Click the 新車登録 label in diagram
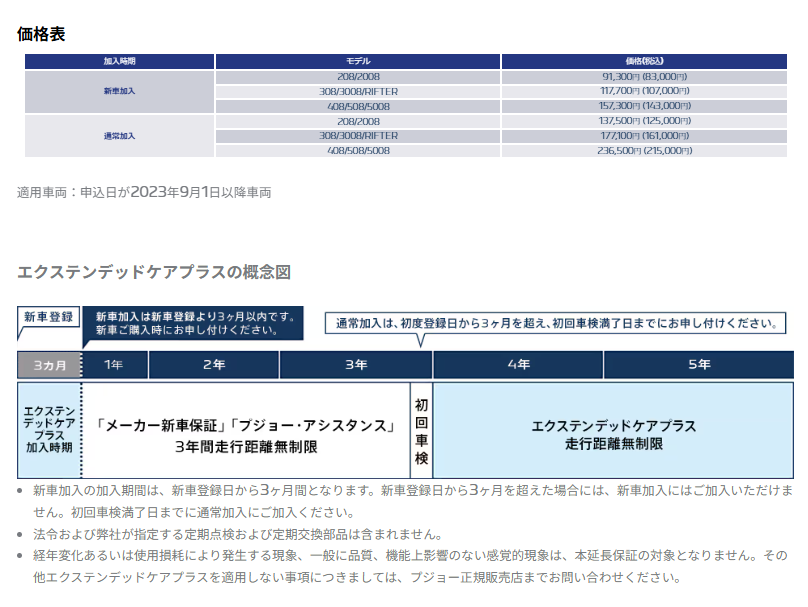 48,317
